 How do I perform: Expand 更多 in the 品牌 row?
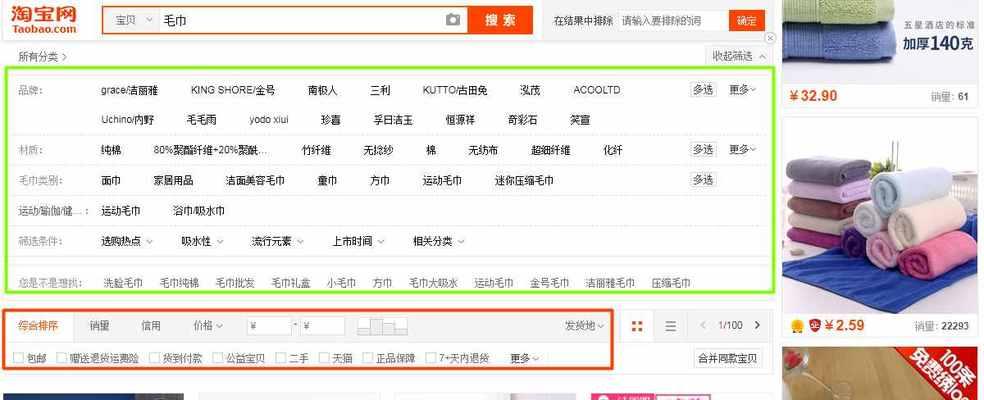tap(742, 90)
